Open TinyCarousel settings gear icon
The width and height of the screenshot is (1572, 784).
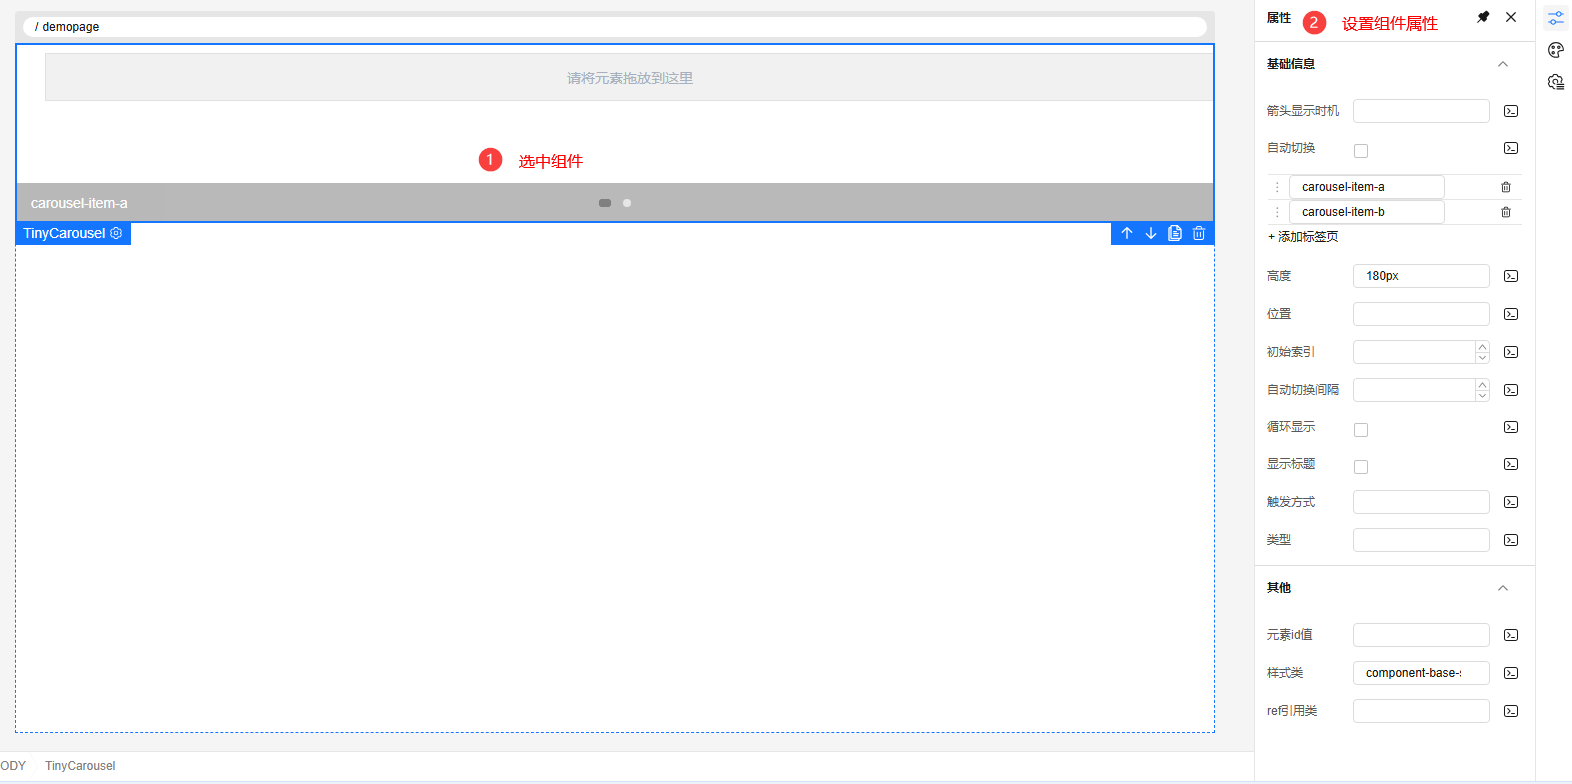tap(116, 233)
